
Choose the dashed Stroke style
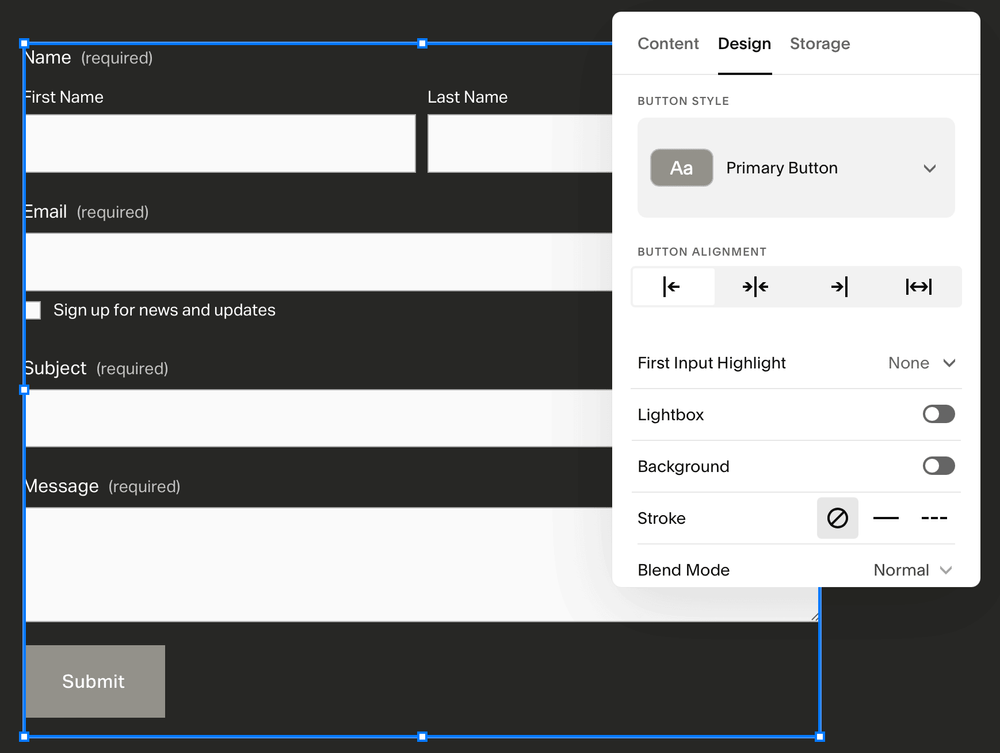pos(933,518)
